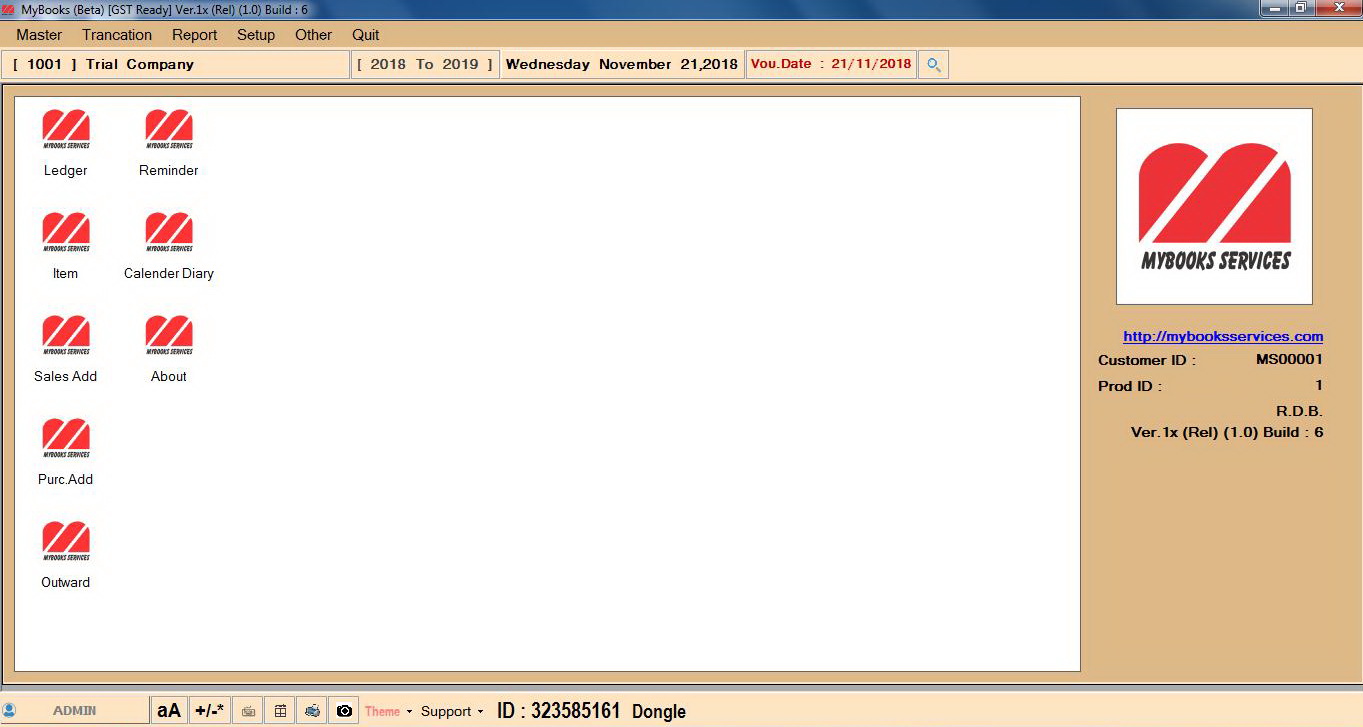This screenshot has height=727, width=1363.
Task: Click the camera screenshot icon
Action: [x=344, y=711]
